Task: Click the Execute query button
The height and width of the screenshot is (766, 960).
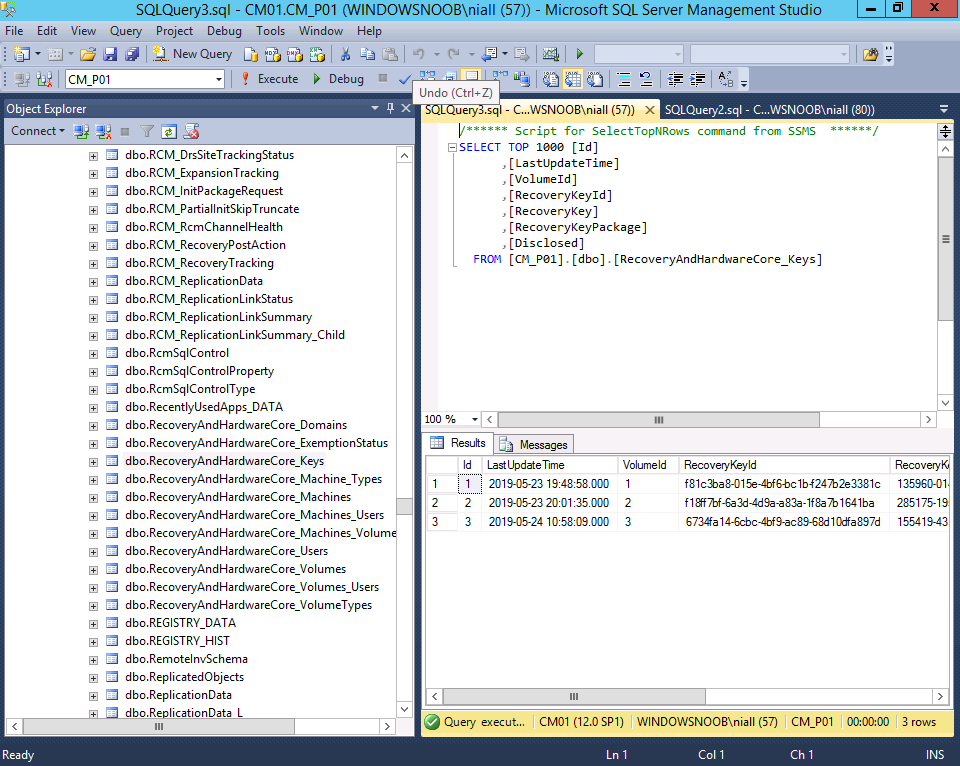Action: click(x=269, y=79)
